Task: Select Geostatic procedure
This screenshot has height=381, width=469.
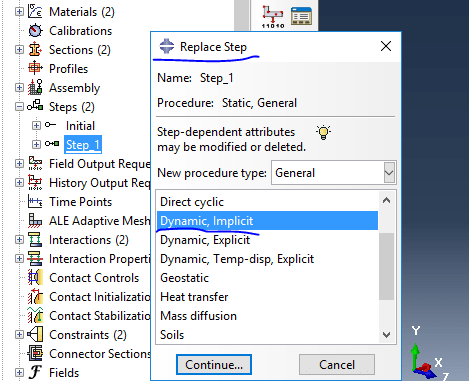Action: tap(267, 278)
